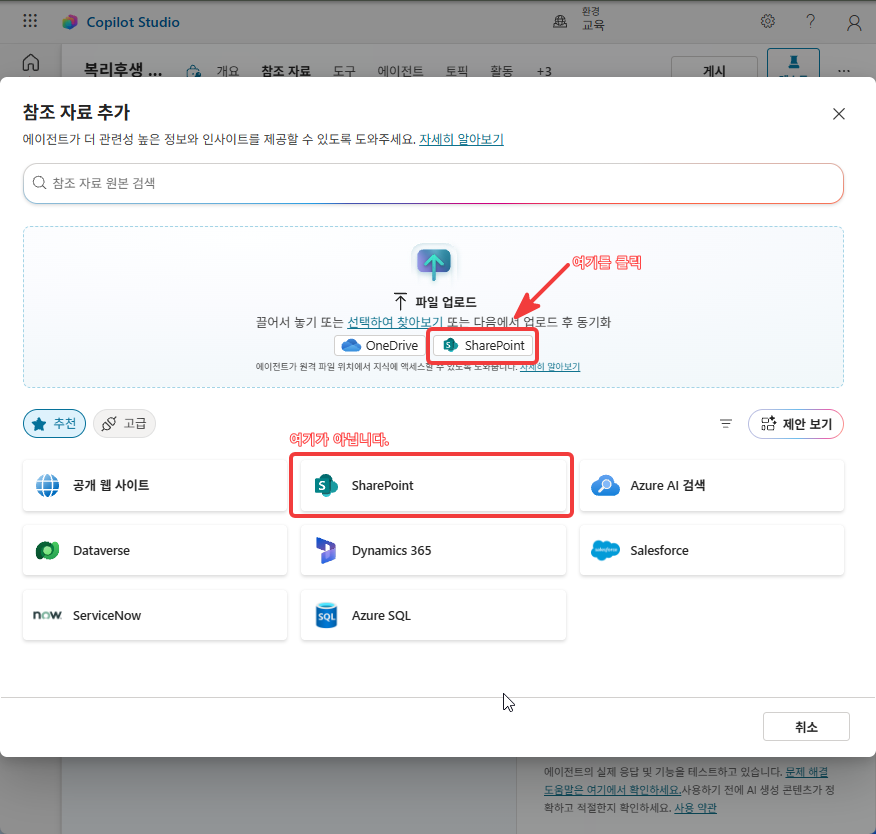Select the Azure SQL card

(433, 615)
